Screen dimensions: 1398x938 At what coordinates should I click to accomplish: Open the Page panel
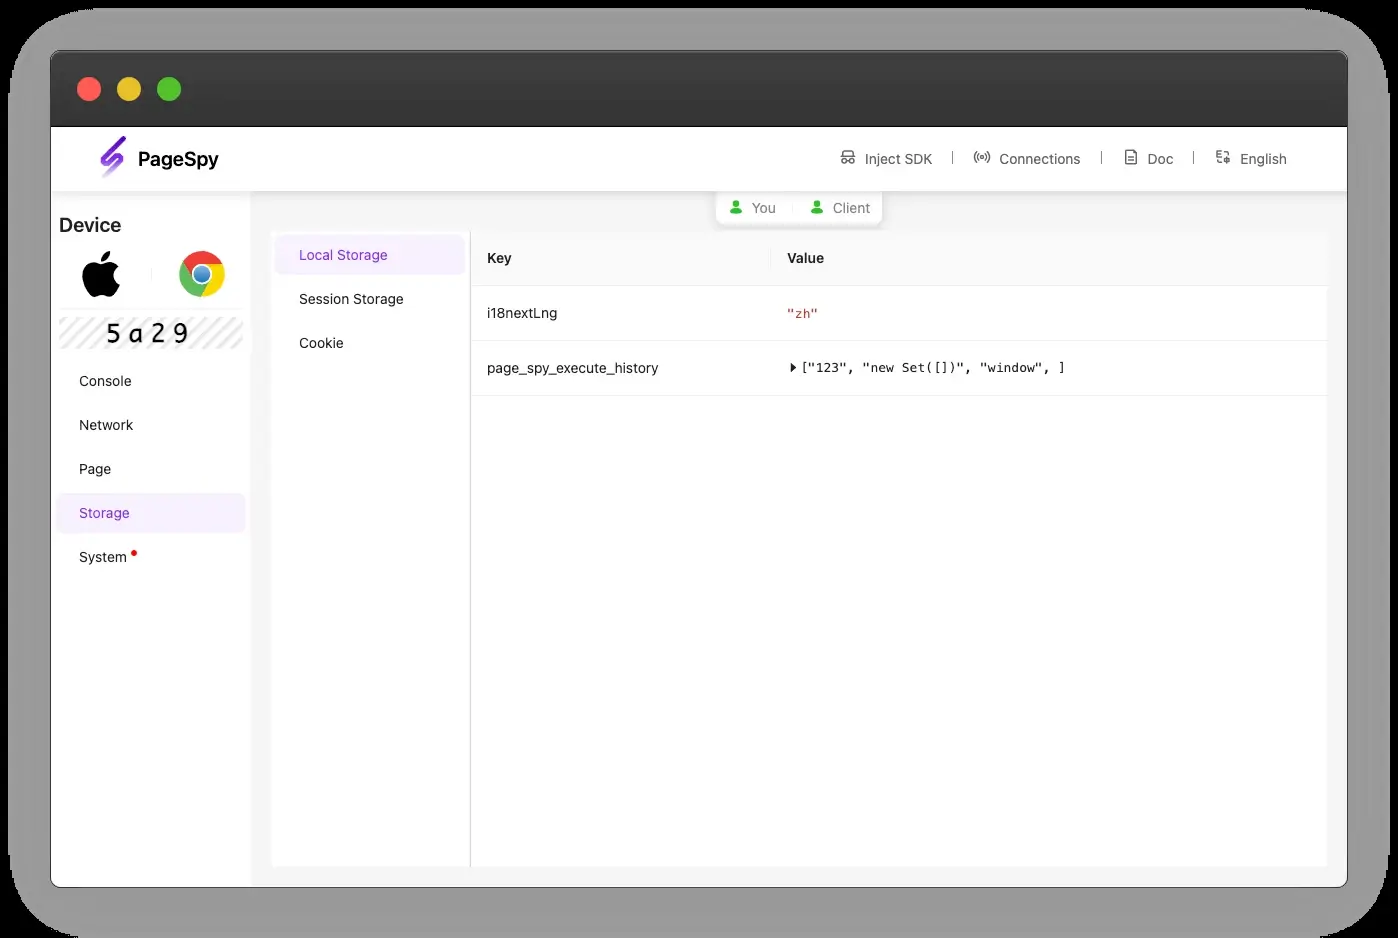[x=151, y=469]
